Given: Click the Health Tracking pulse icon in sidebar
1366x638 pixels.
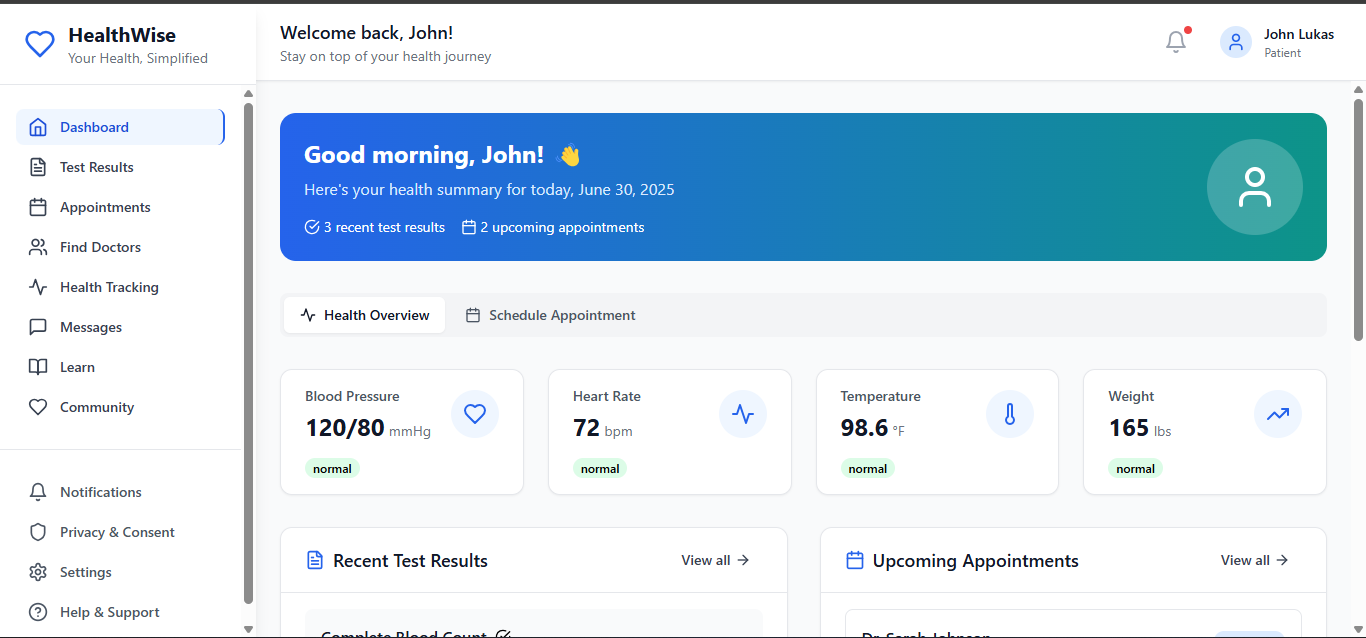Looking at the screenshot, I should [x=38, y=287].
